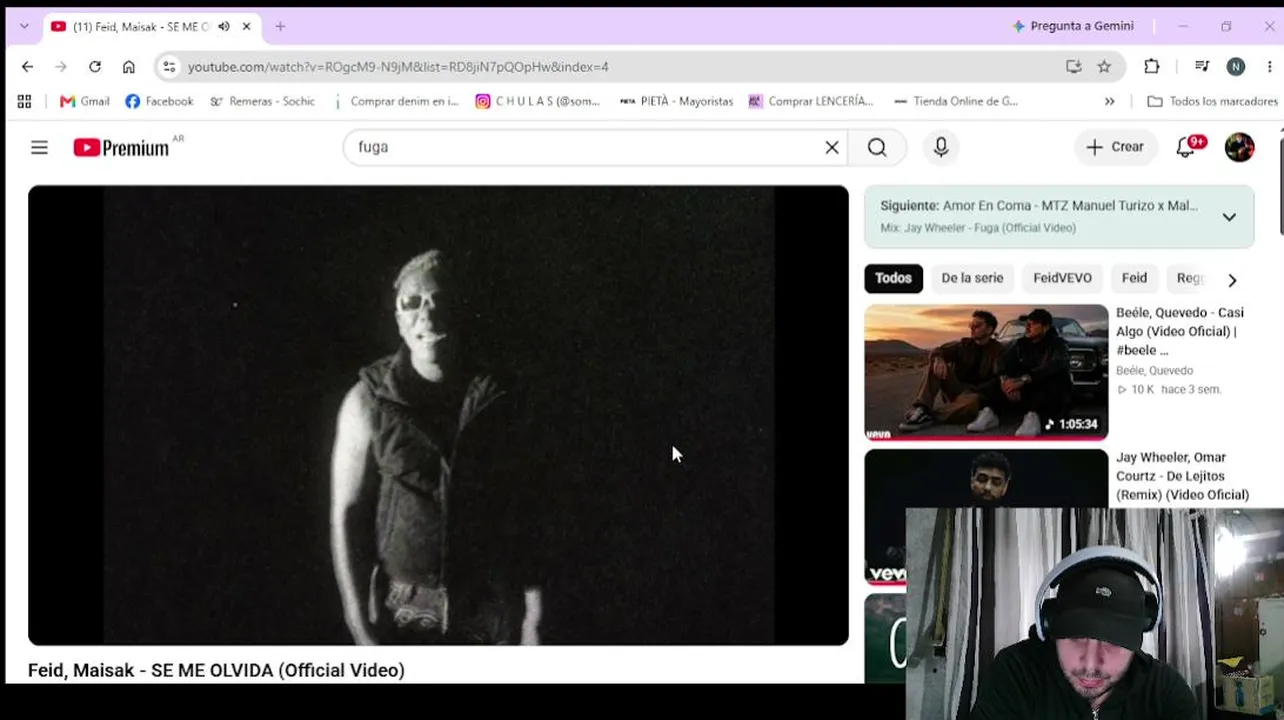The height and width of the screenshot is (720, 1284).
Task: Open the De Lejitos (Remix) video title
Action: coord(1182,476)
